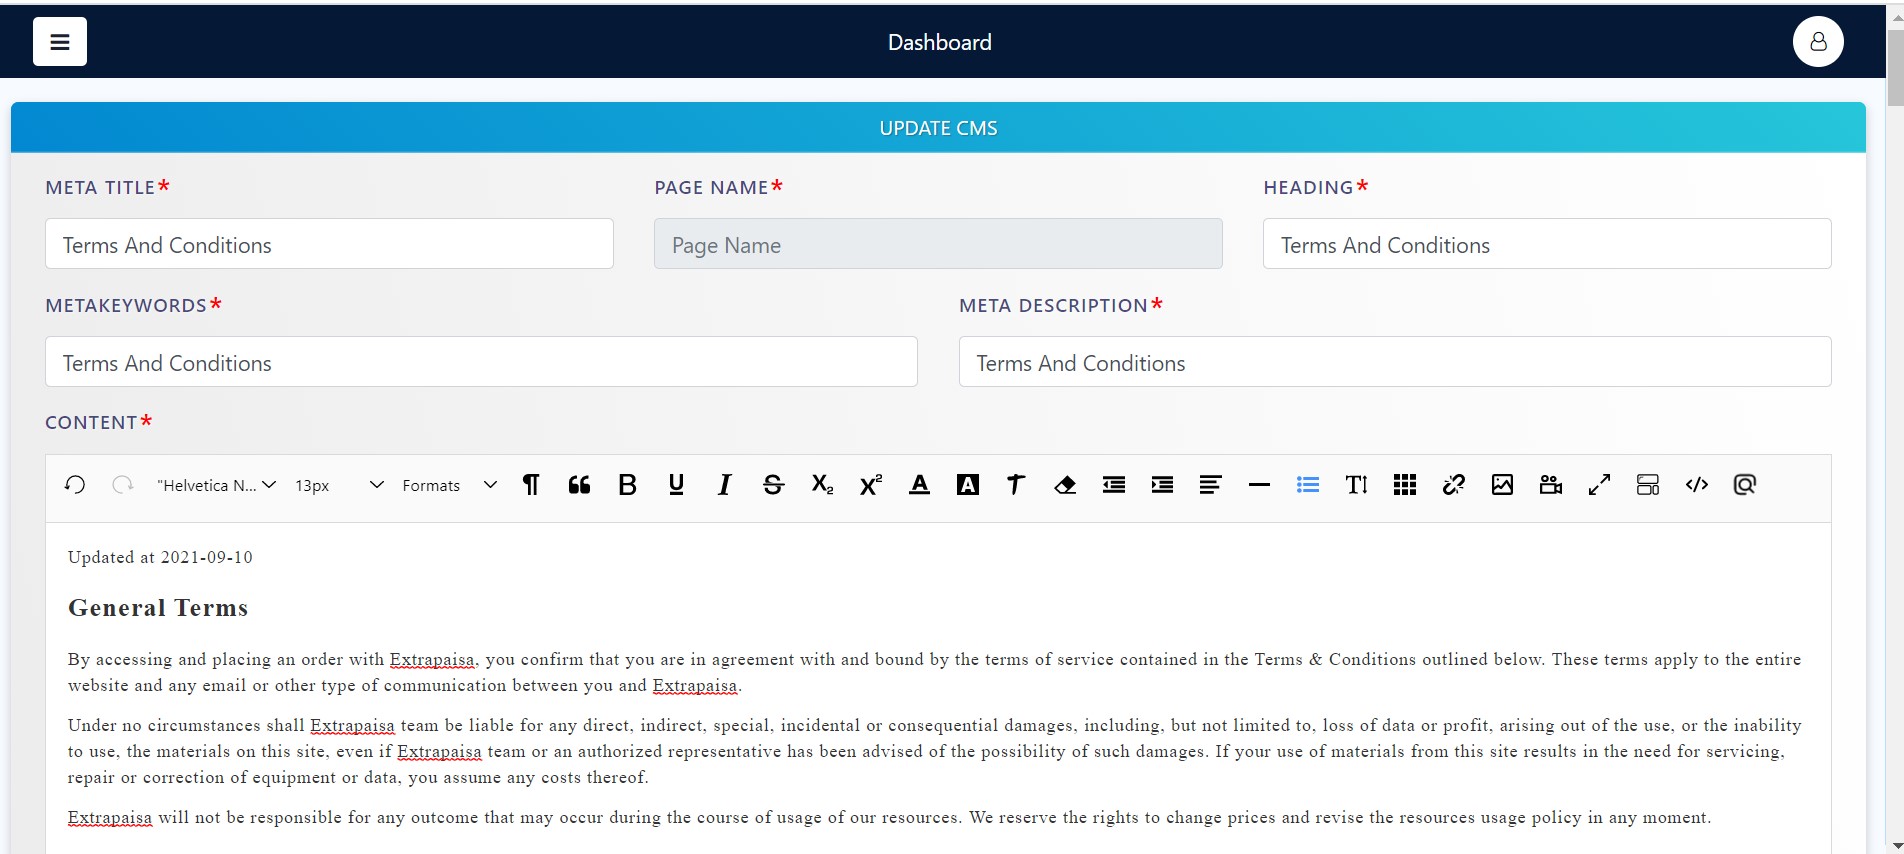
Task: Focus the Meta Title input field
Action: [329, 244]
